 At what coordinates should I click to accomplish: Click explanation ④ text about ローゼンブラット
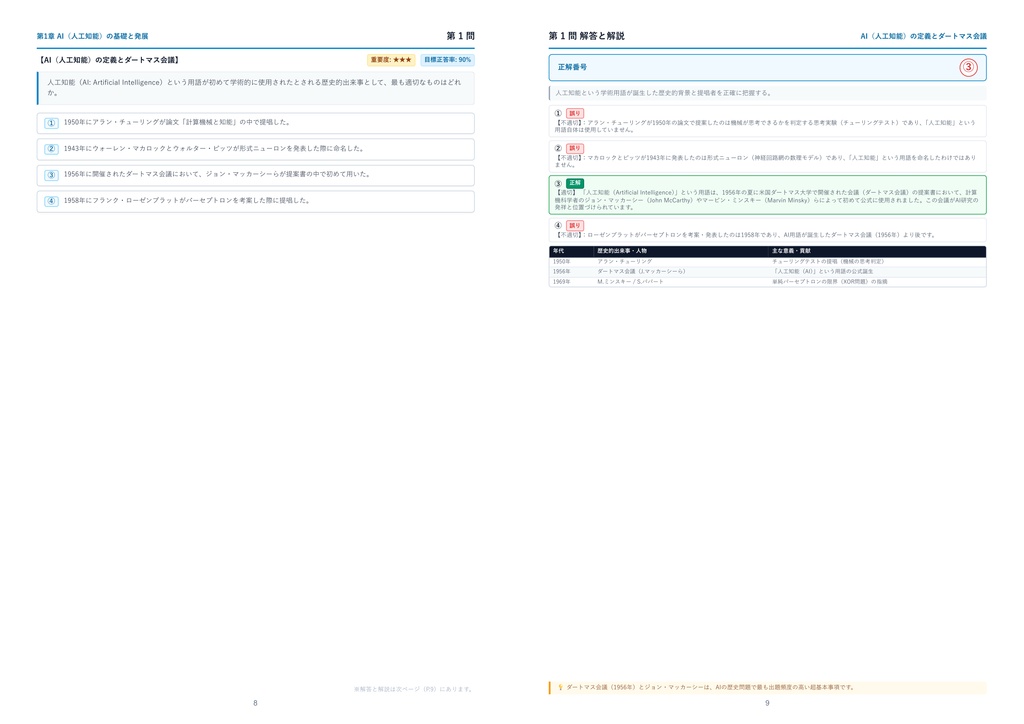click(x=745, y=235)
